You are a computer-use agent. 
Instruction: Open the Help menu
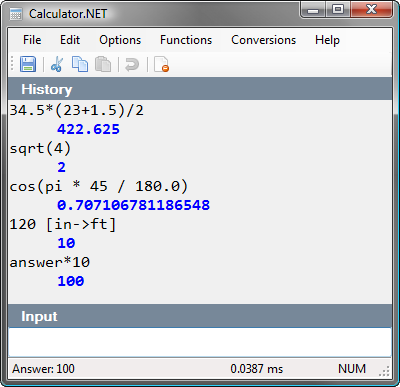tap(327, 40)
